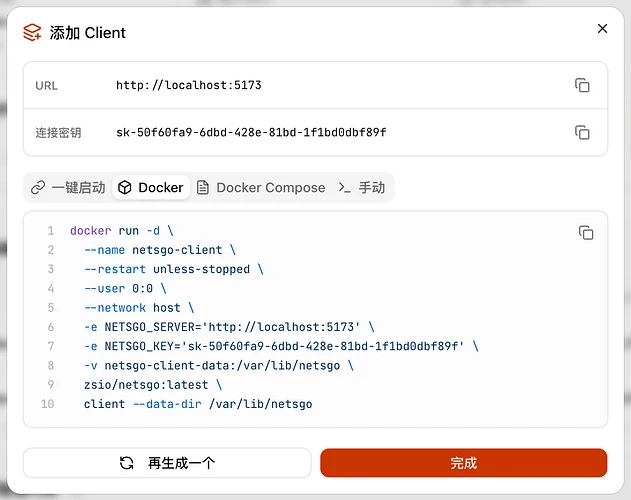Click the layers-plus icon beside 添加 Client
The image size is (631, 500).
(32, 32)
